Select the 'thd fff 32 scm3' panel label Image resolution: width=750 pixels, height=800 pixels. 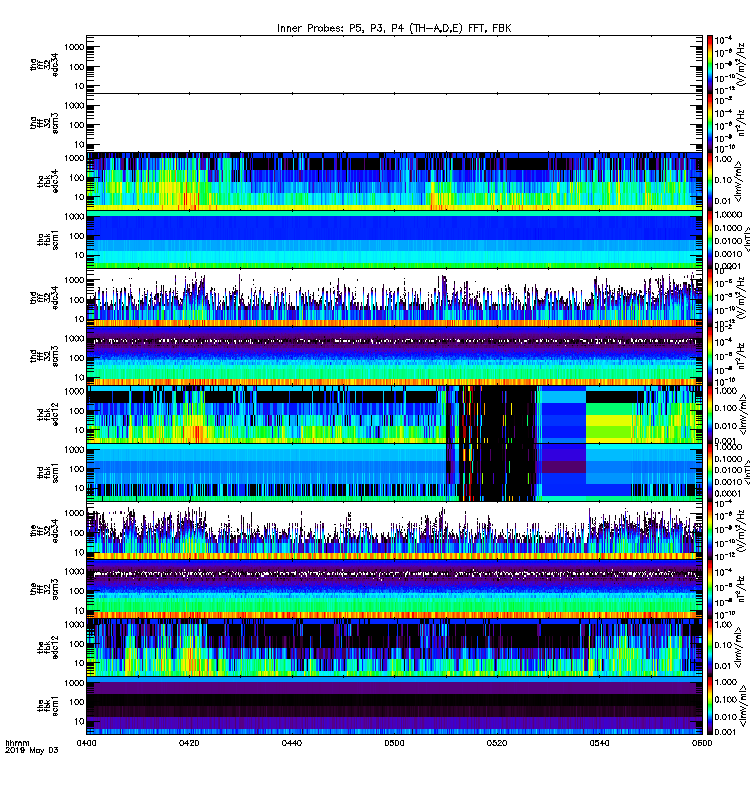[x=44, y=356]
